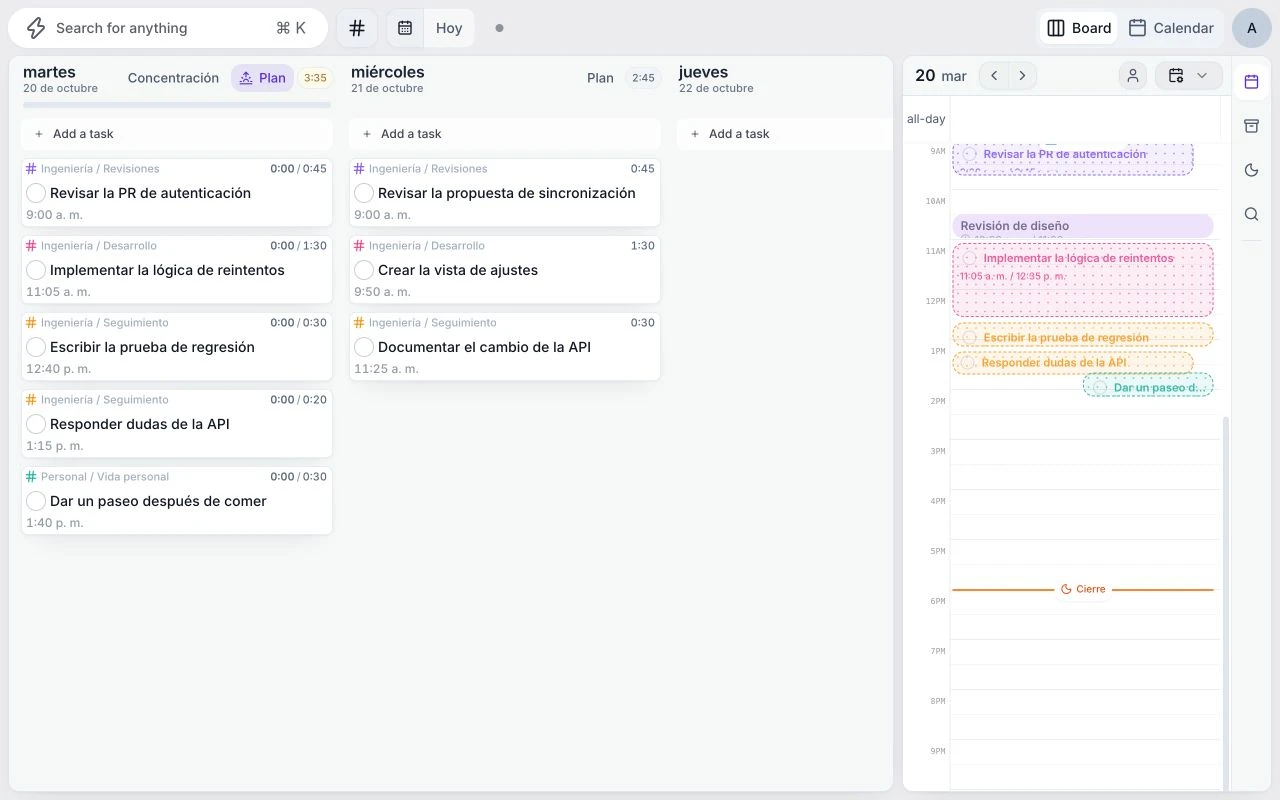Image resolution: width=1280 pixels, height=800 pixels.
Task: Click the person icon in calendar header
Action: [1133, 75]
